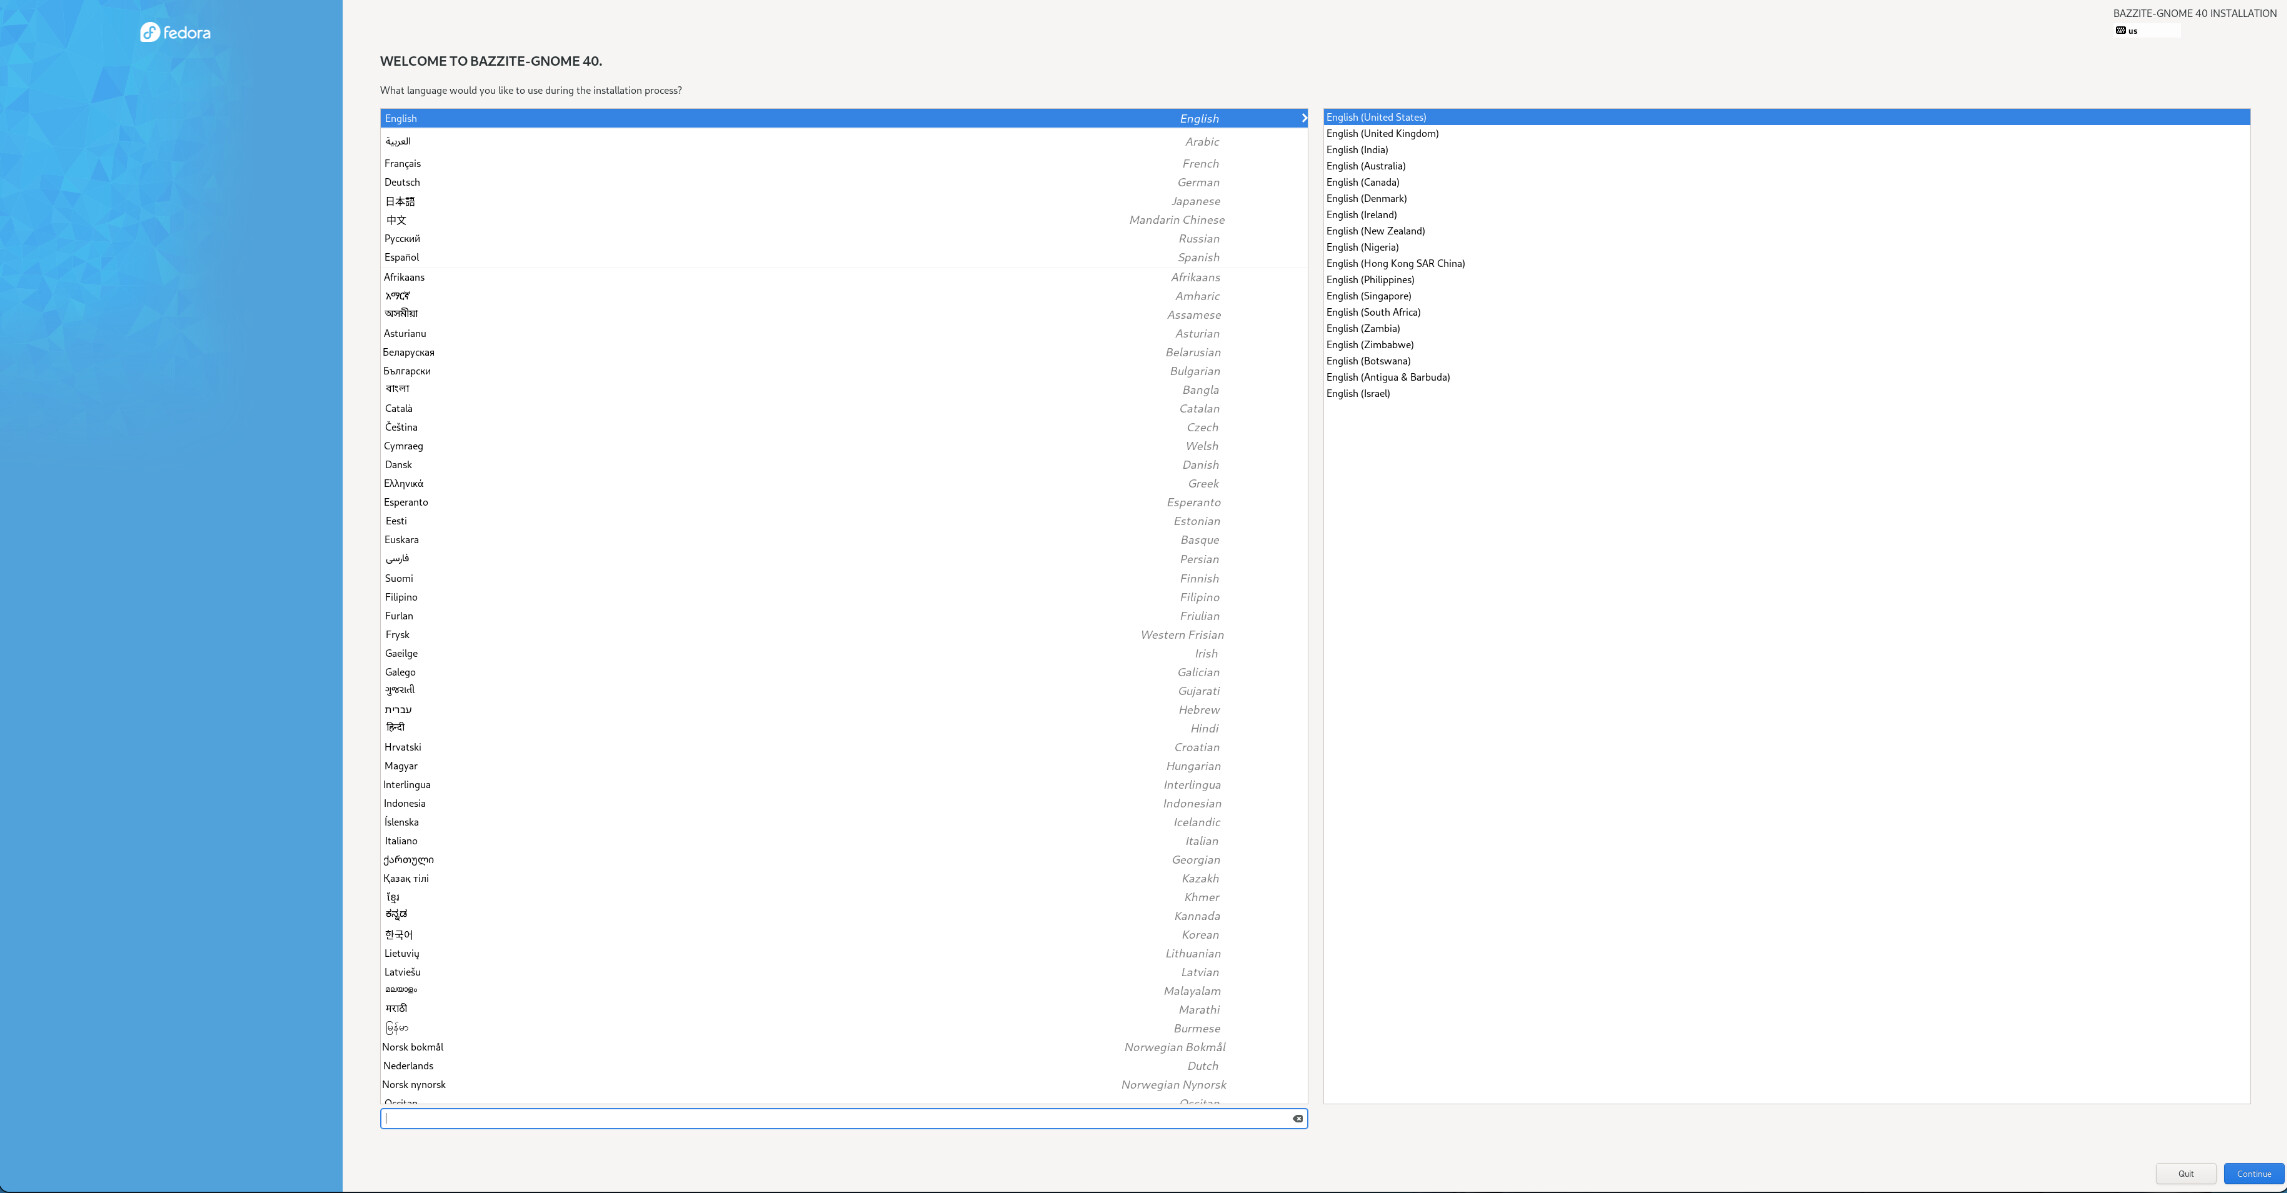2287x1193 pixels.
Task: Choose Frysk (Western Frisian) language
Action: click(x=843, y=635)
